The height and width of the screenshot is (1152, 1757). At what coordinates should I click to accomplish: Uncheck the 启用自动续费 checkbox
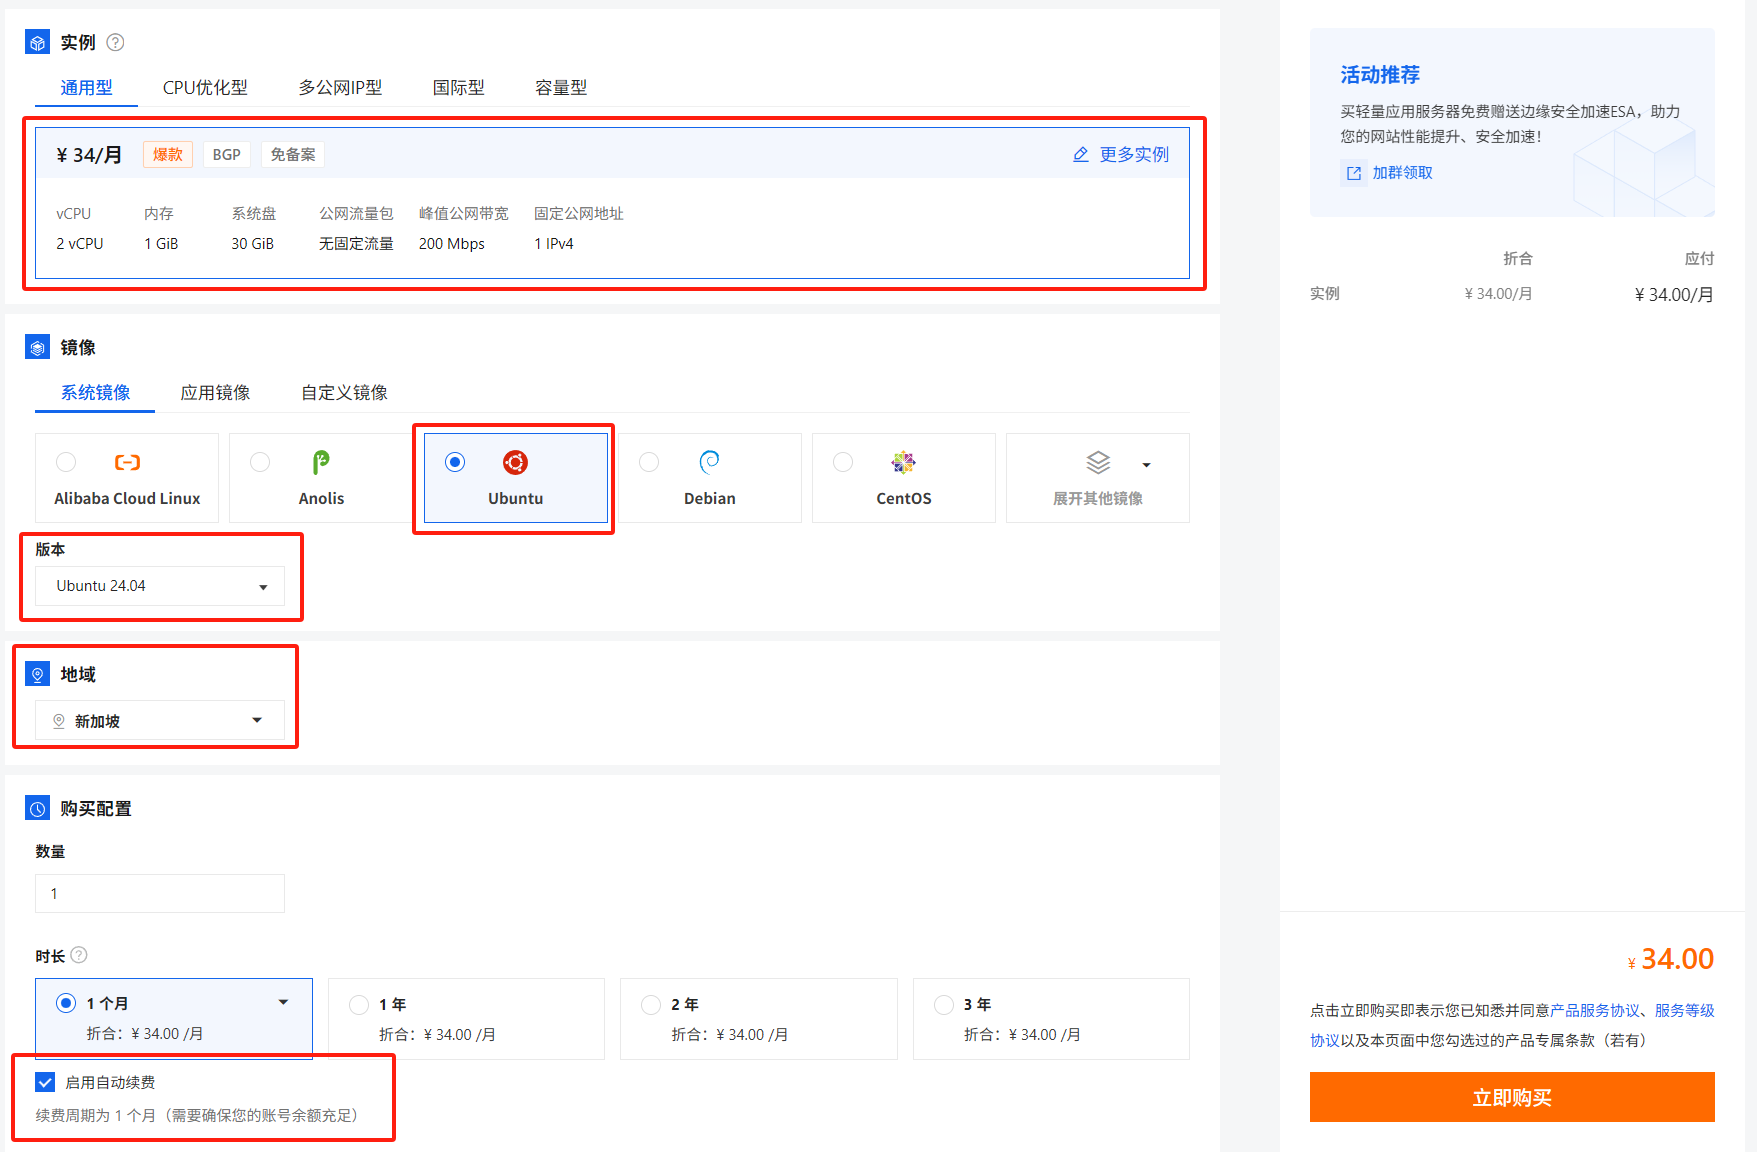pyautogui.click(x=45, y=1082)
